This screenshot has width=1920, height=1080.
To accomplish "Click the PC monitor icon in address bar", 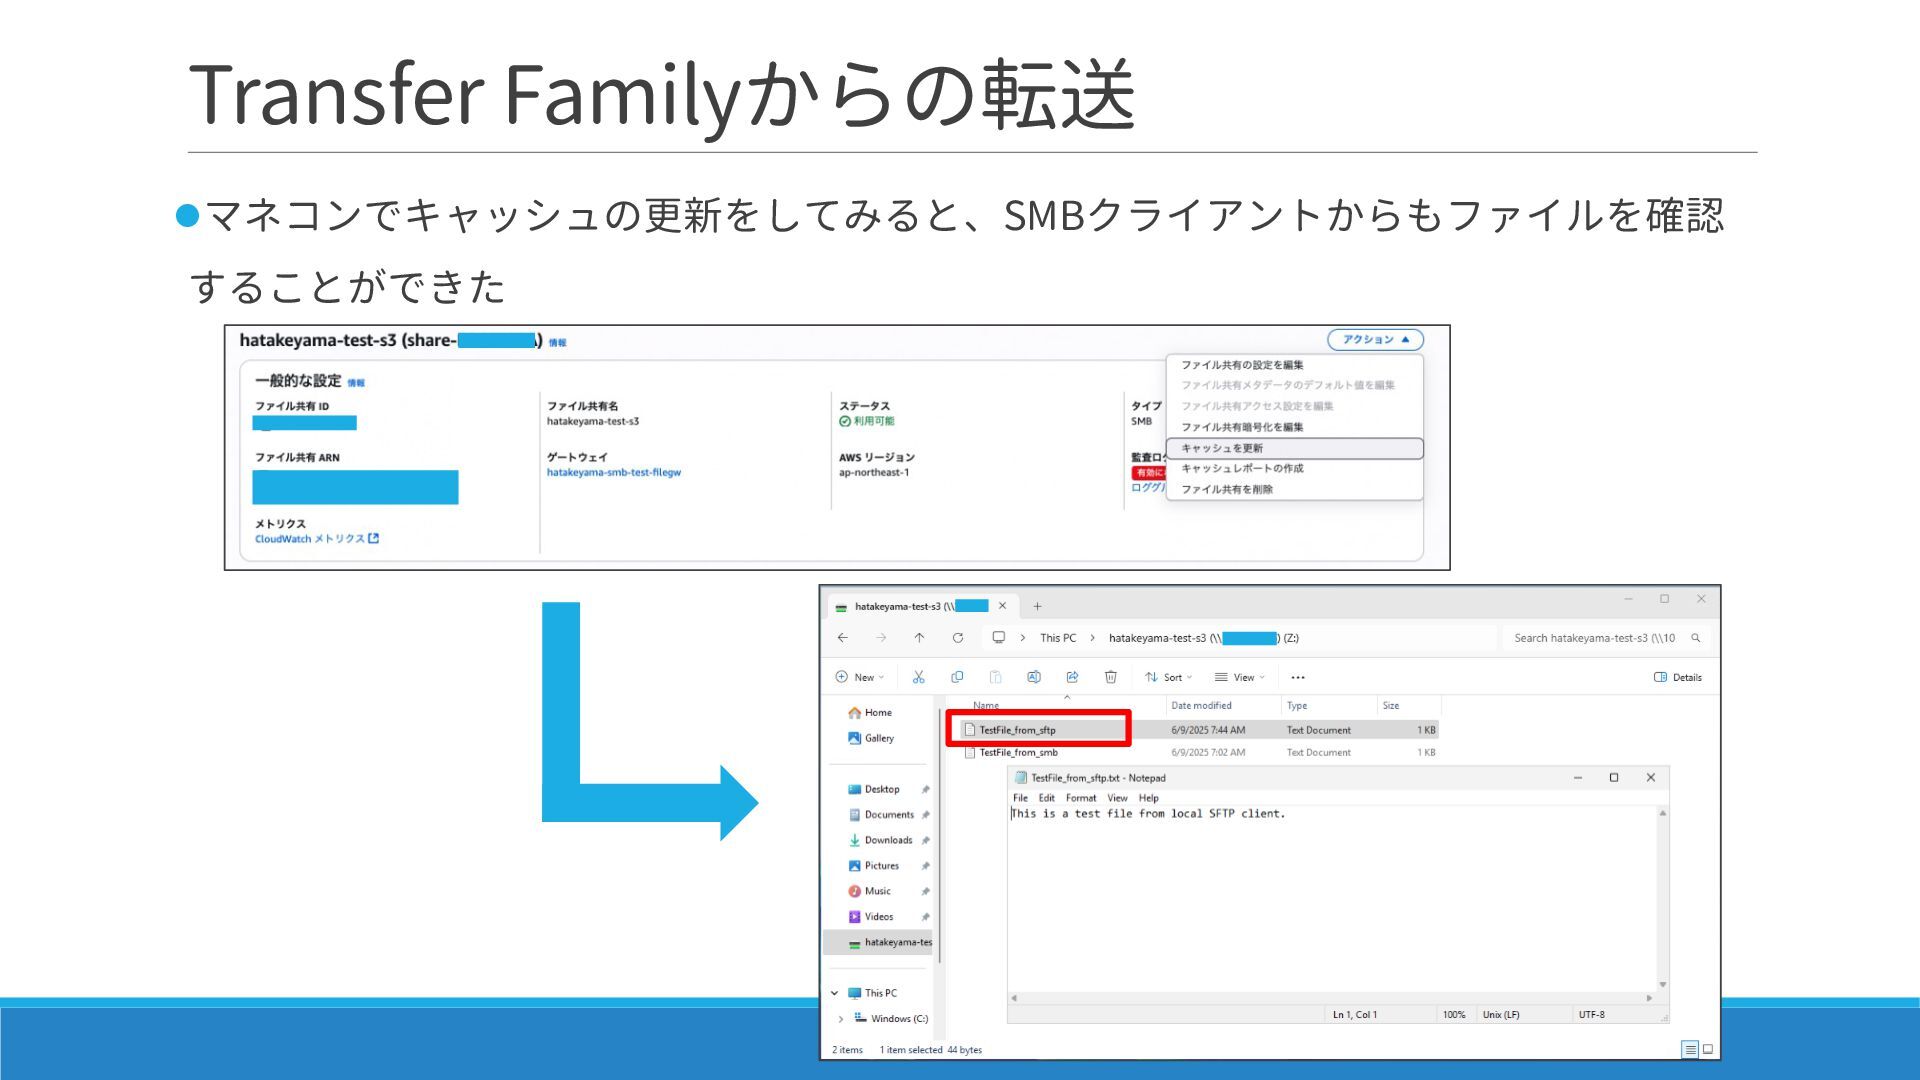I will 998,637.
